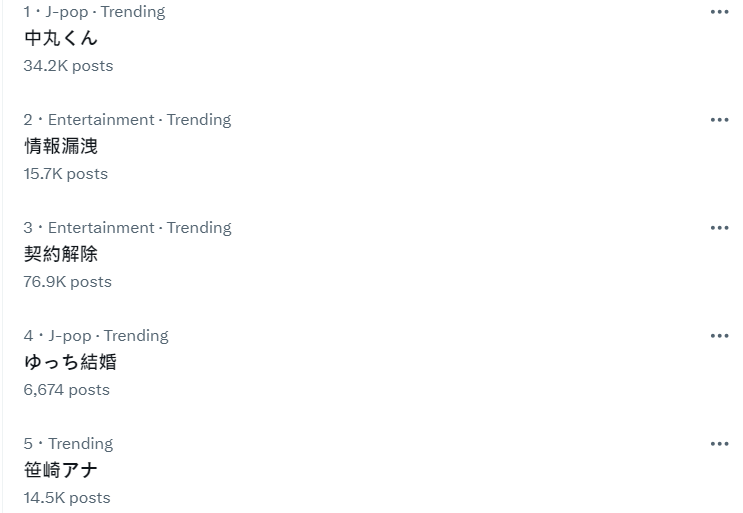Open the 笹崎アナ trending topic

61,470
